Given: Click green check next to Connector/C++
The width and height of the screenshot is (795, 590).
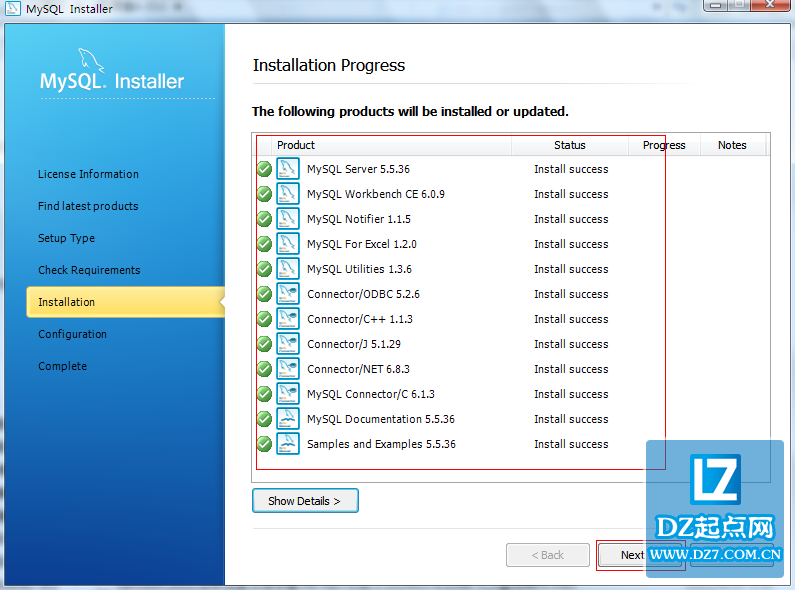Looking at the screenshot, I should pyautogui.click(x=264, y=319).
